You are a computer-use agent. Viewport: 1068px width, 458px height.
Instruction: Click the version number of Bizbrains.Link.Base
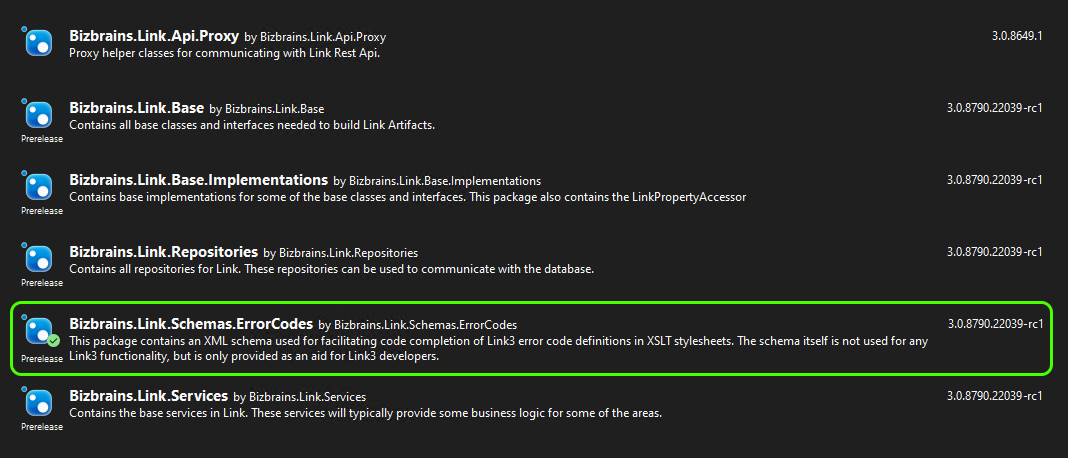click(x=994, y=108)
